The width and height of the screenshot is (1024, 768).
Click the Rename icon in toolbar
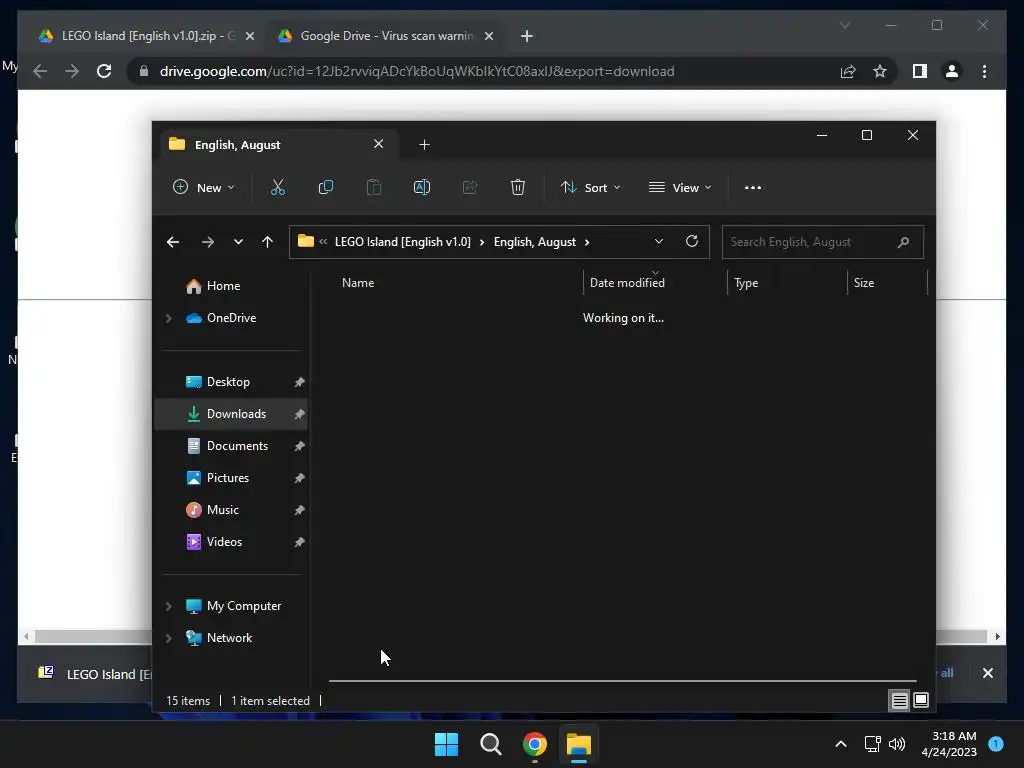pyautogui.click(x=422, y=187)
